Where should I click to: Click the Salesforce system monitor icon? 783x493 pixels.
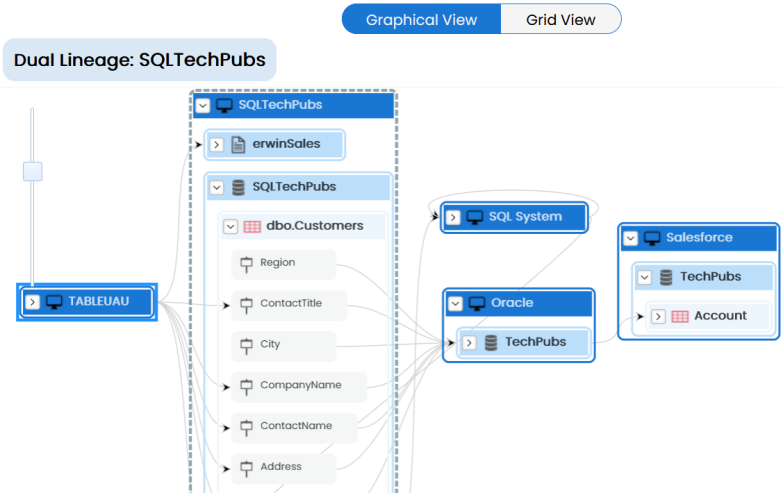(x=652, y=238)
